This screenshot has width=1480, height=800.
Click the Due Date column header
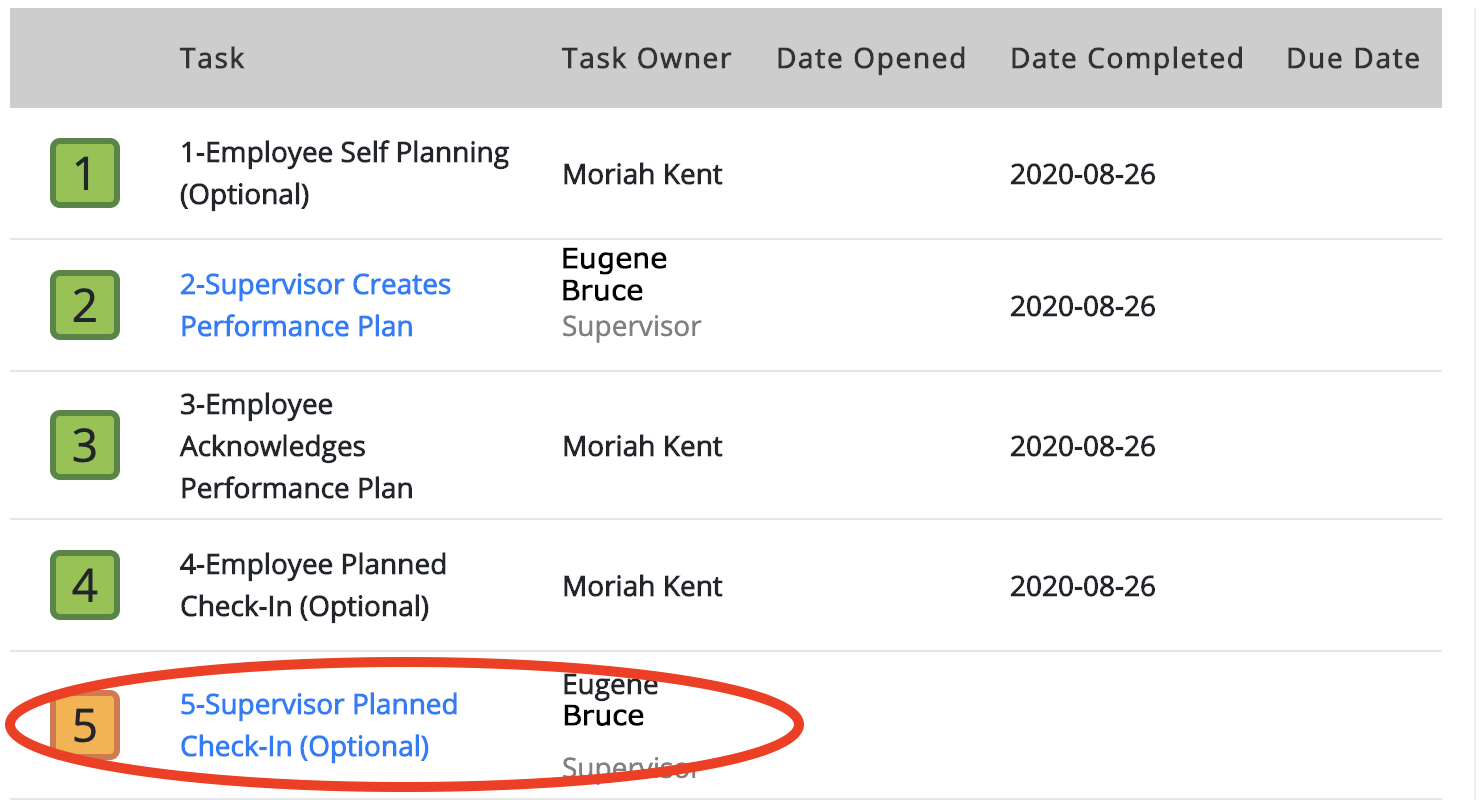(1353, 58)
